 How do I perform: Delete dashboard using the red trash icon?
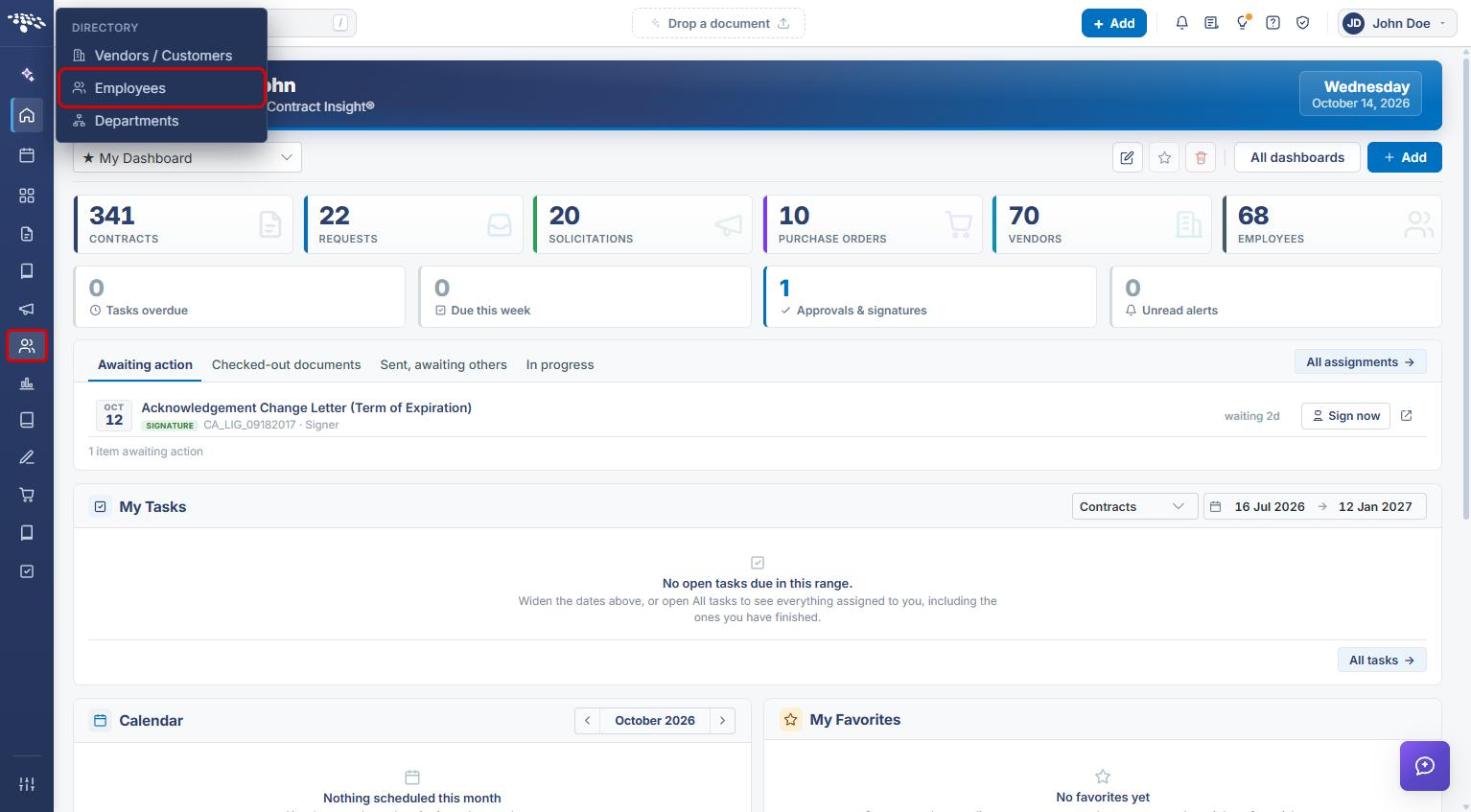pyautogui.click(x=1201, y=157)
